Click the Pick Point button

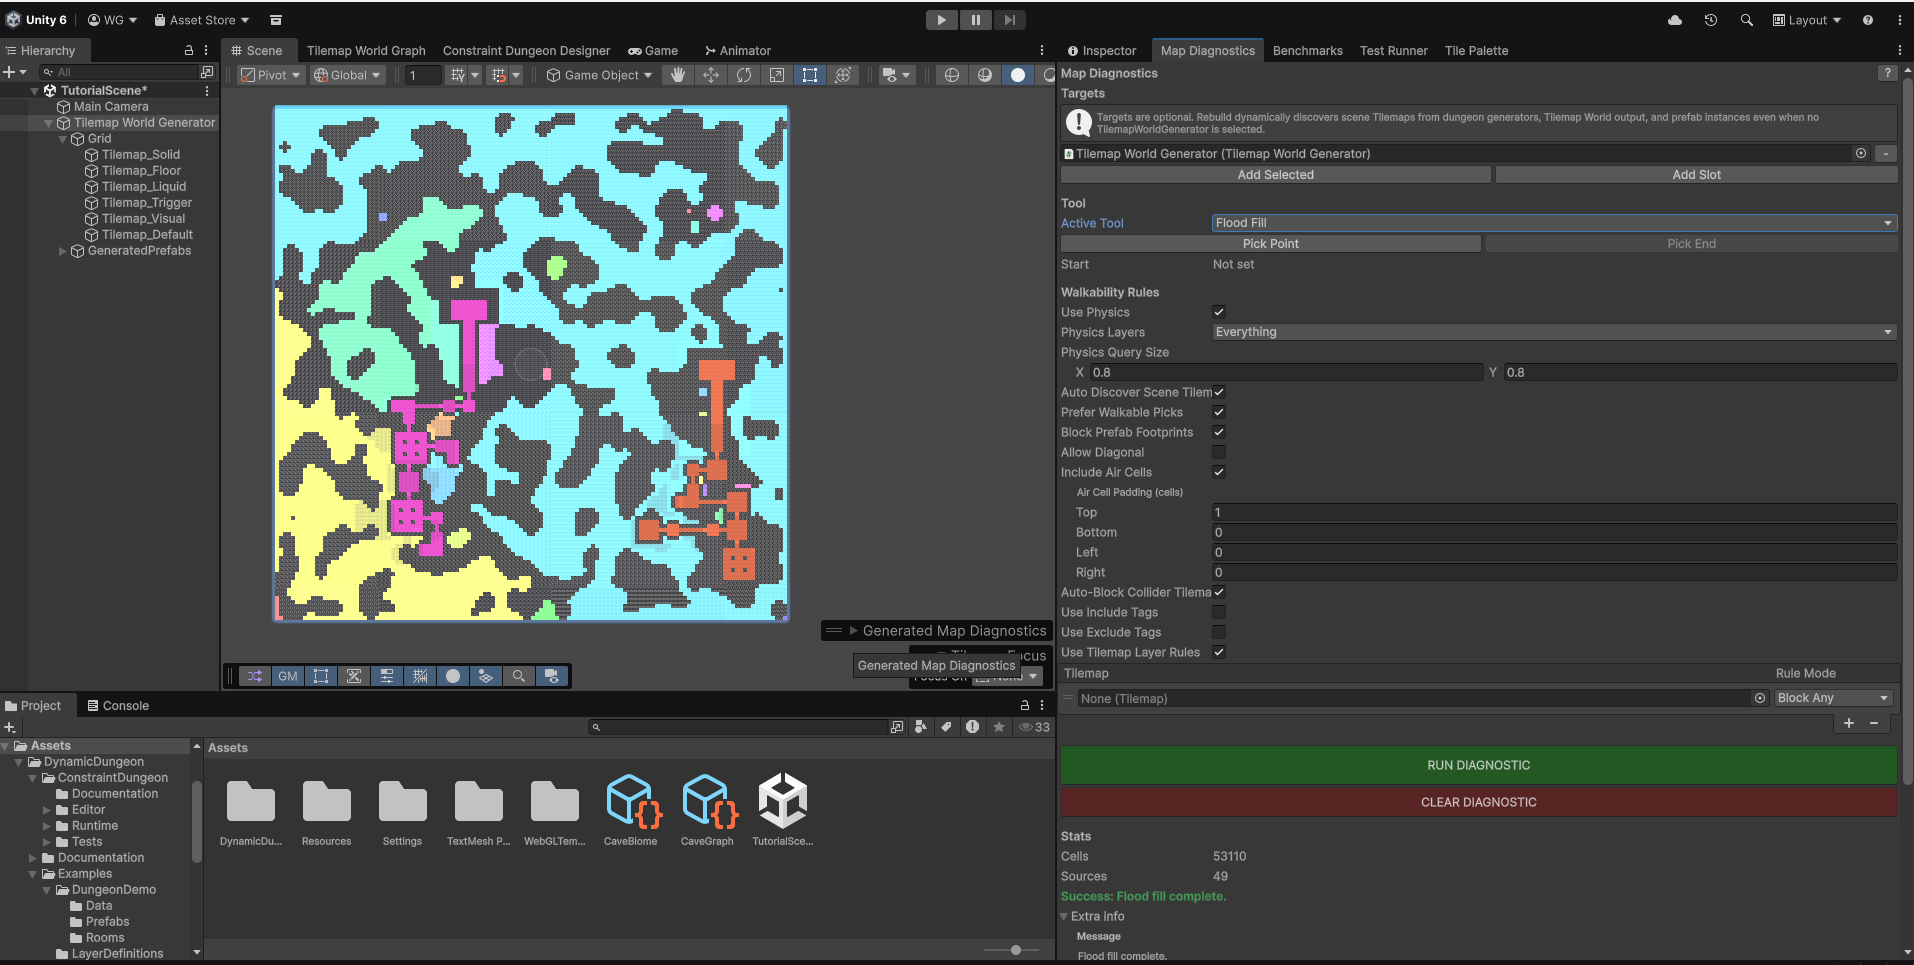[x=1271, y=244]
